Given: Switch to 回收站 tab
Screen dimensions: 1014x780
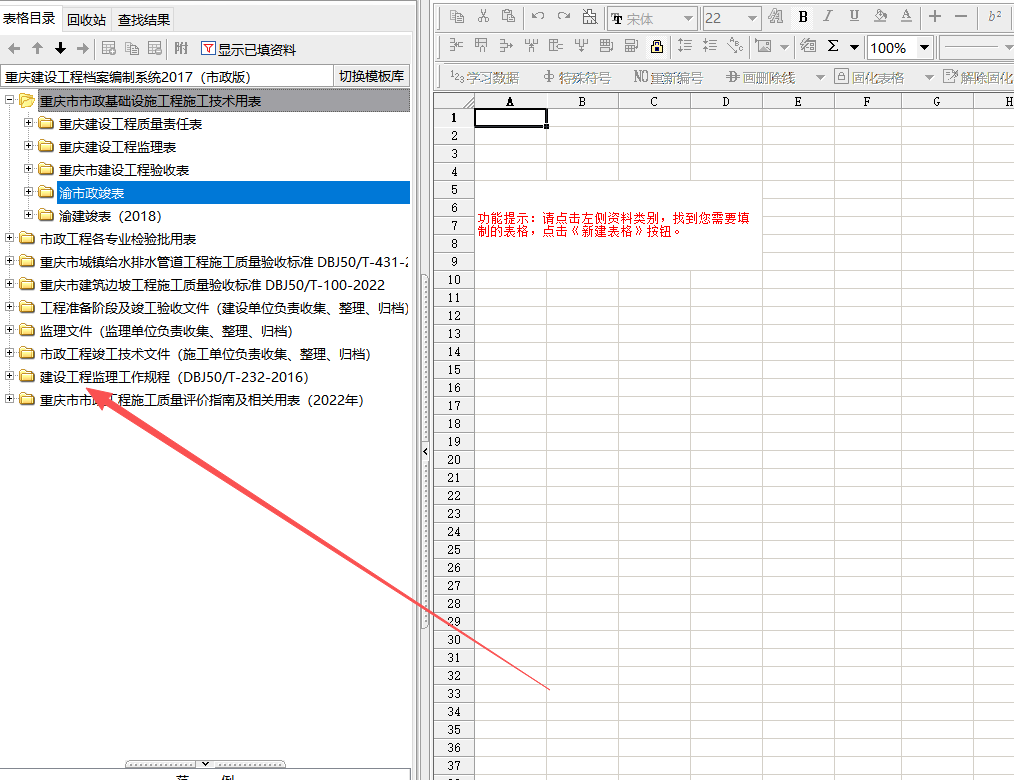Looking at the screenshot, I should [x=87, y=20].
